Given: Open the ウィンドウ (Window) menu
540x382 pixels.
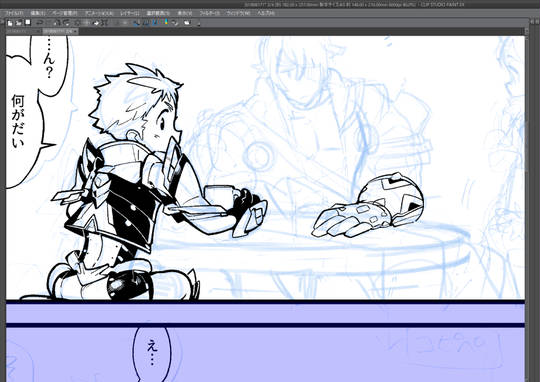Looking at the screenshot, I should pyautogui.click(x=238, y=13).
